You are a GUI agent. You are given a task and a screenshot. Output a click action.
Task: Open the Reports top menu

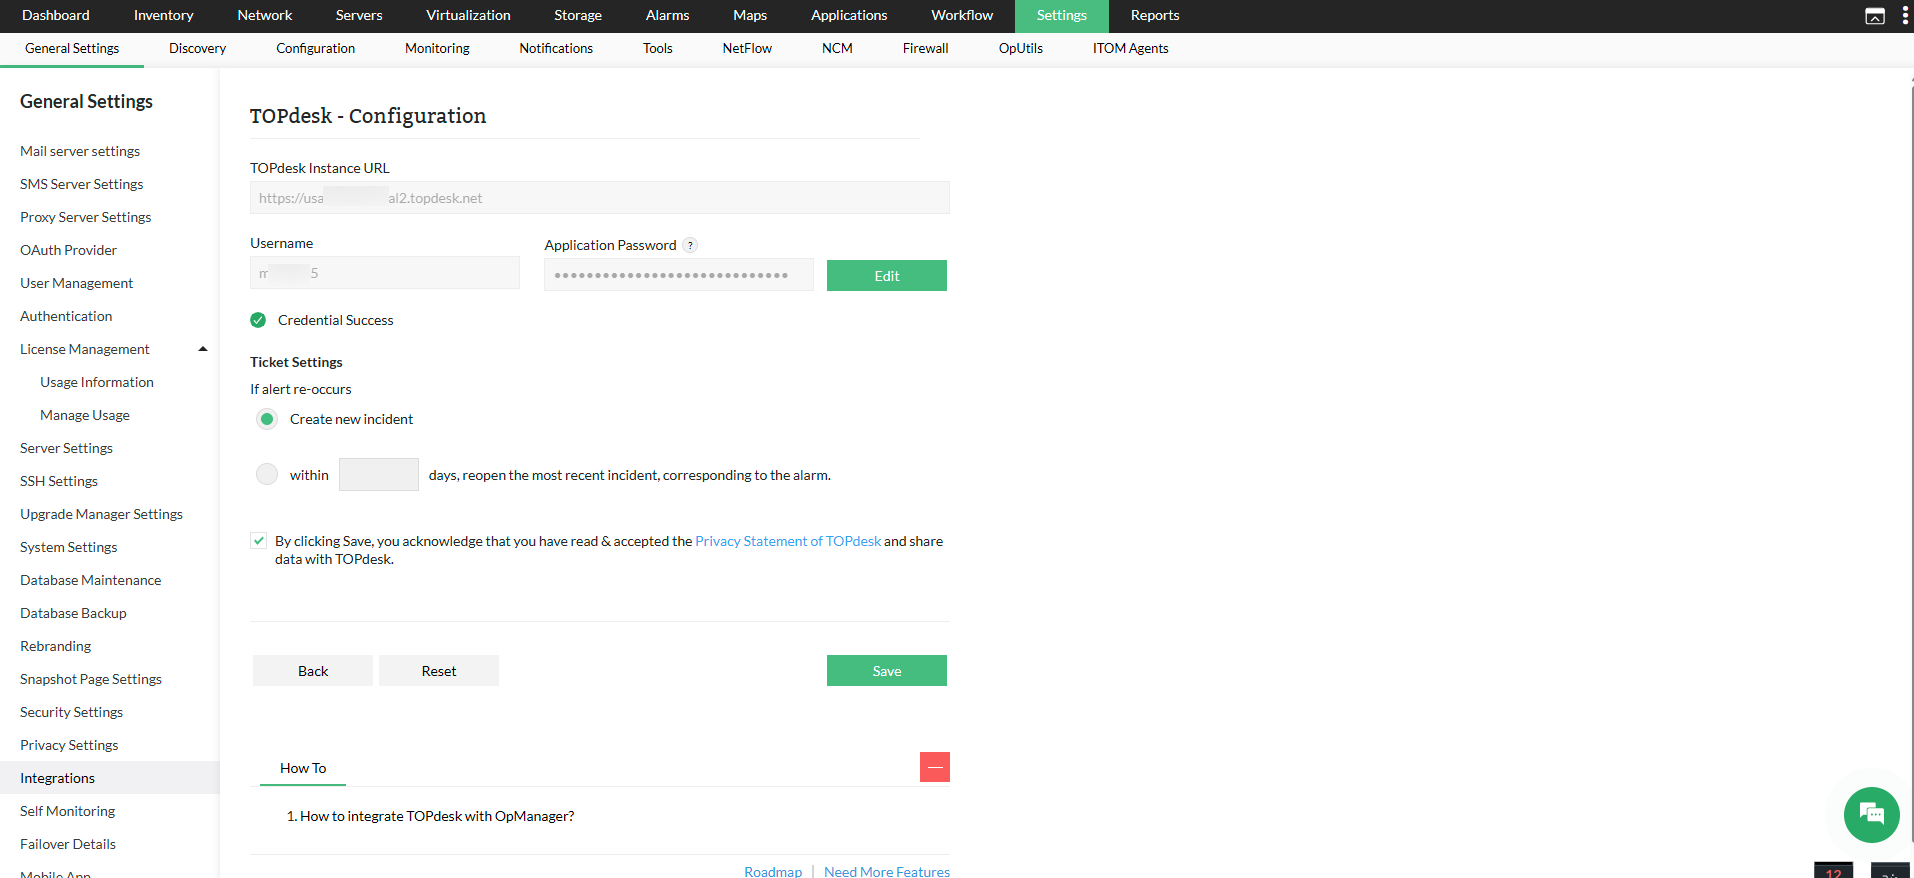click(1155, 15)
